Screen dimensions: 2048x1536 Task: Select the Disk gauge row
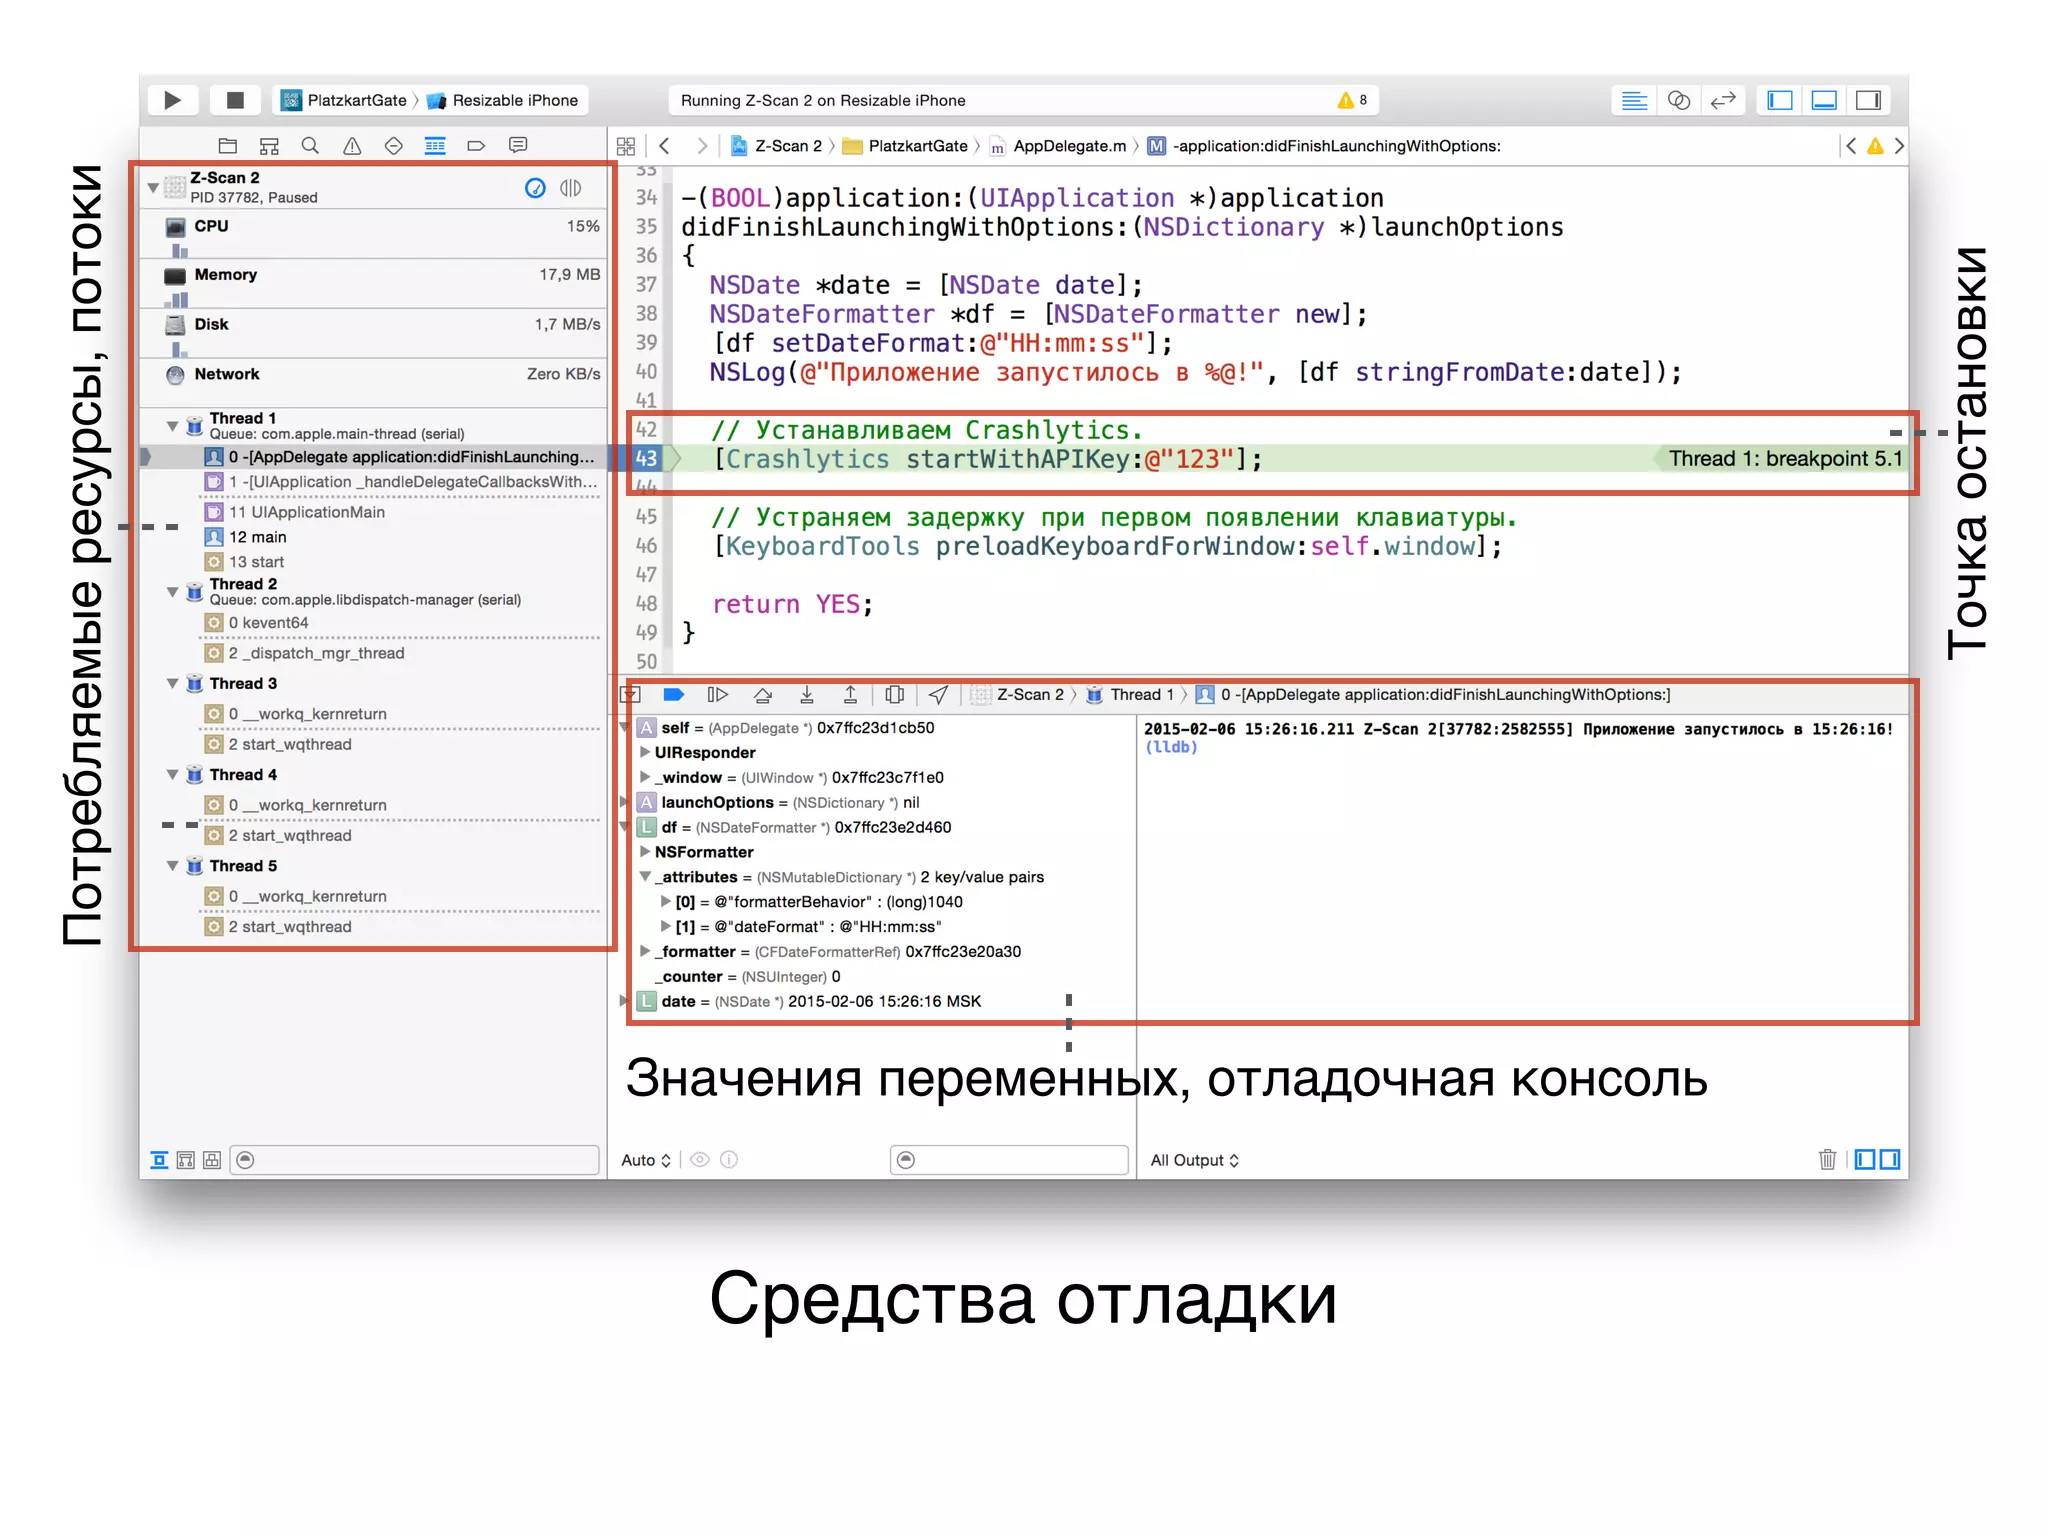point(374,333)
